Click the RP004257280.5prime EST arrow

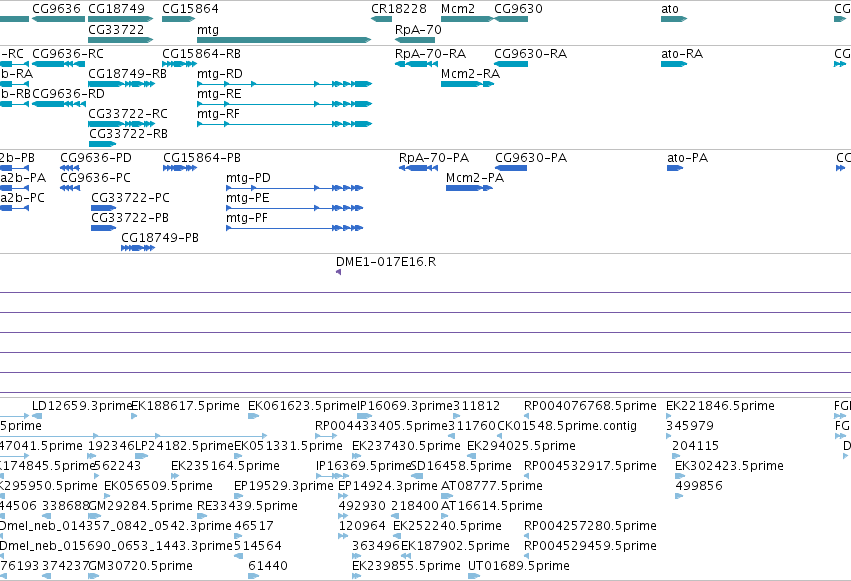coord(526,537)
